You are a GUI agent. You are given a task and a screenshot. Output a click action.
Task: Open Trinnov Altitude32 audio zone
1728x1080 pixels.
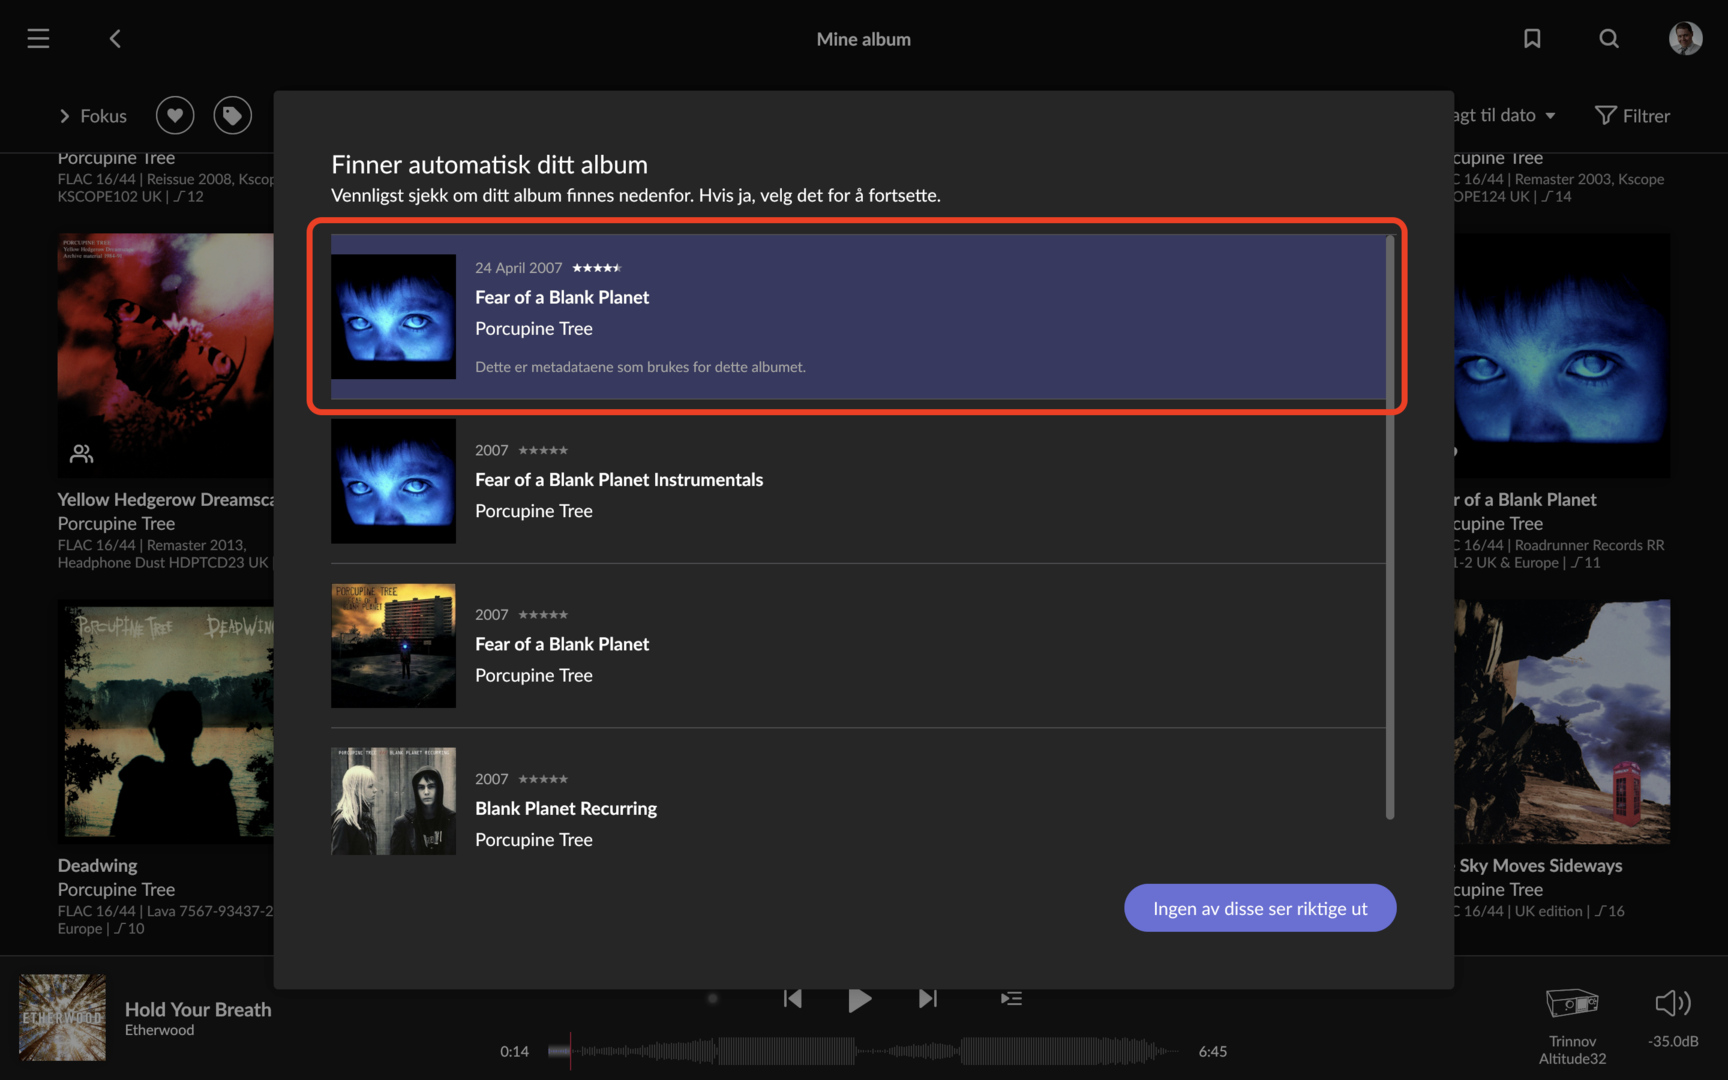pos(1572,1026)
